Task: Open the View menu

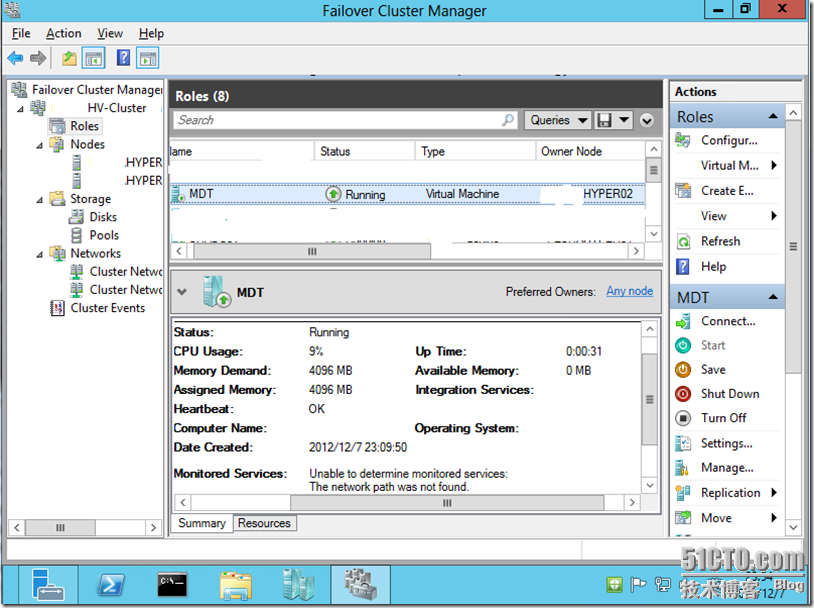Action: [x=110, y=33]
